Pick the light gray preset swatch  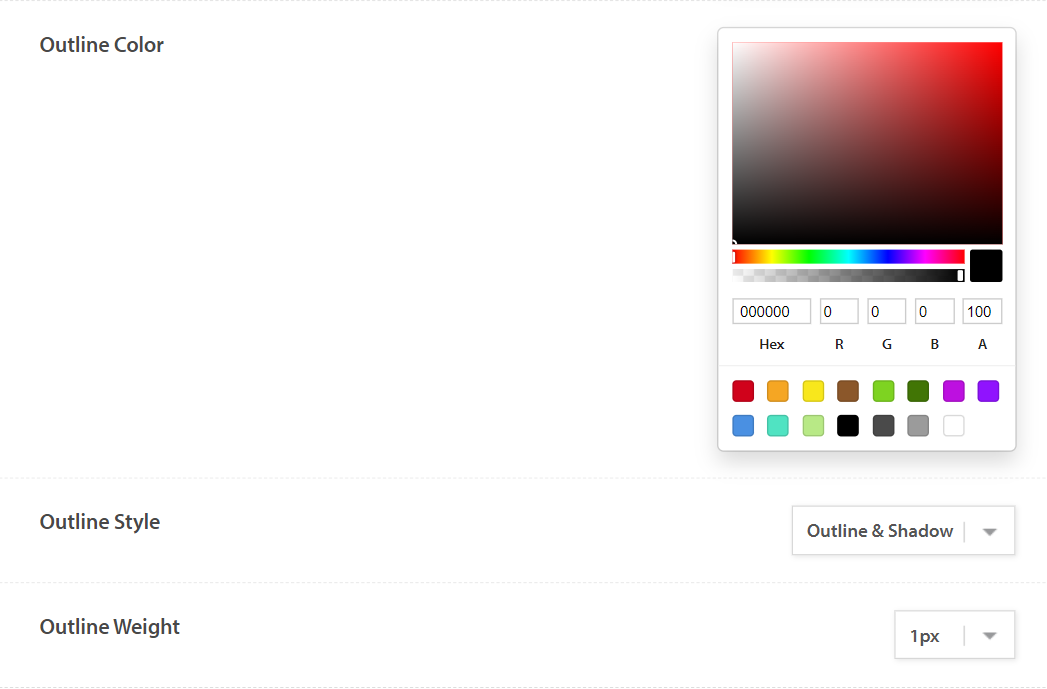point(917,425)
